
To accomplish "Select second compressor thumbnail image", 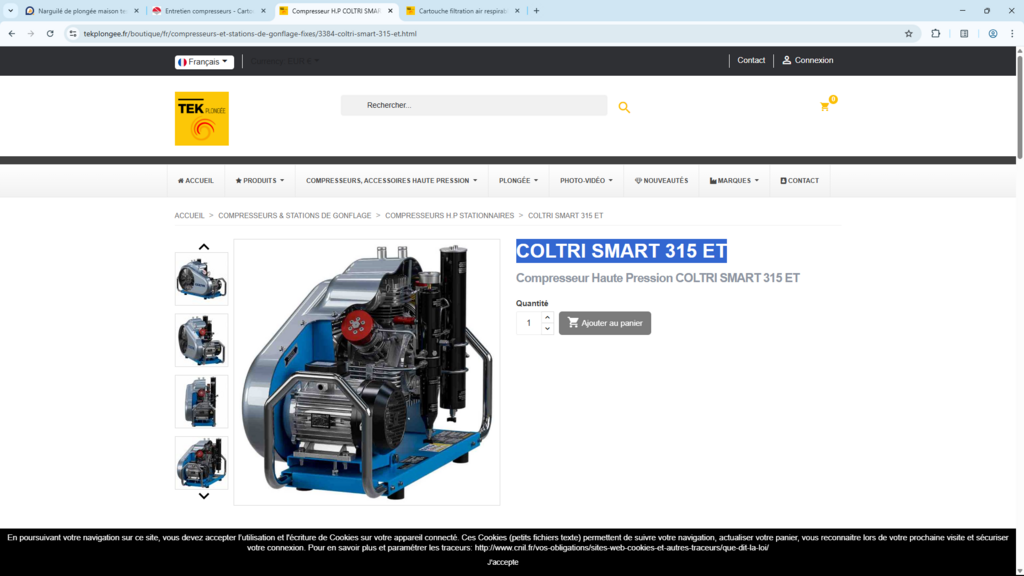I will [x=202, y=340].
